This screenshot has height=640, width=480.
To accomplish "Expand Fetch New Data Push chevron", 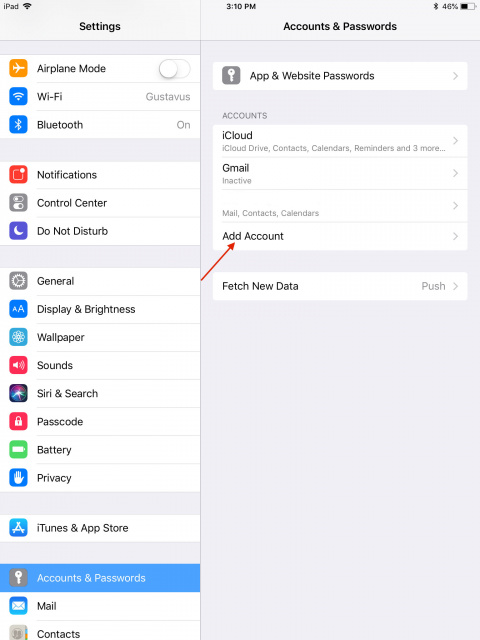I will pyautogui.click(x=456, y=287).
